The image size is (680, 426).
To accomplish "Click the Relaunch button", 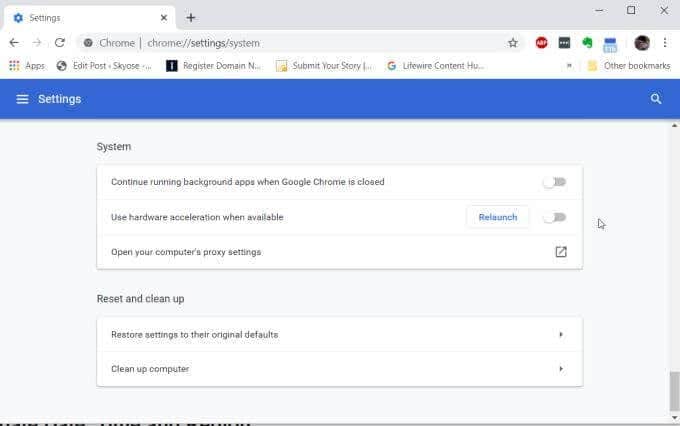I will [498, 217].
